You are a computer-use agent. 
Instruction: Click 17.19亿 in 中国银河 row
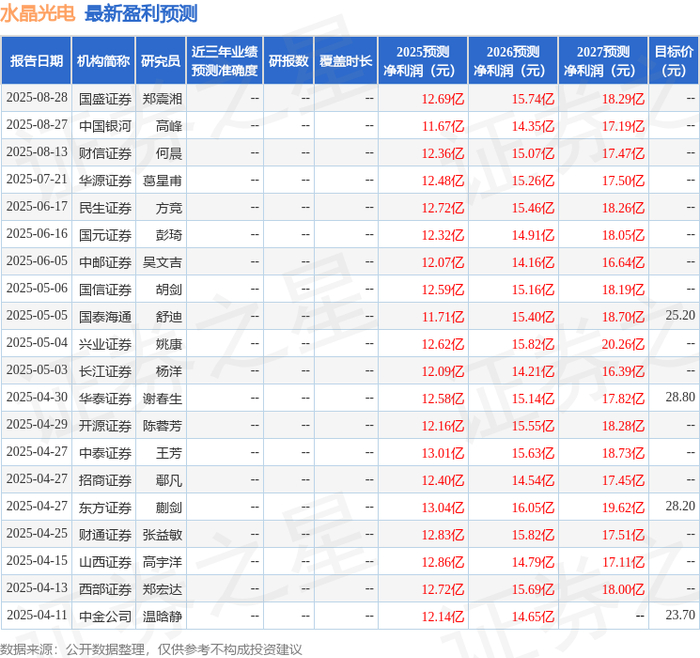click(623, 126)
